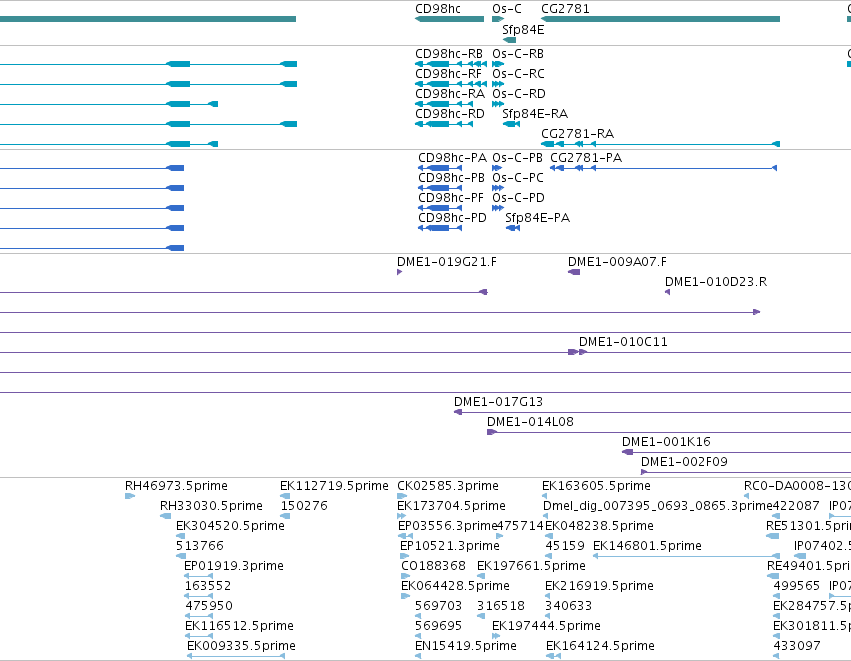Click EST EP01919.3prime
This screenshot has height=661, width=851.
[199, 576]
